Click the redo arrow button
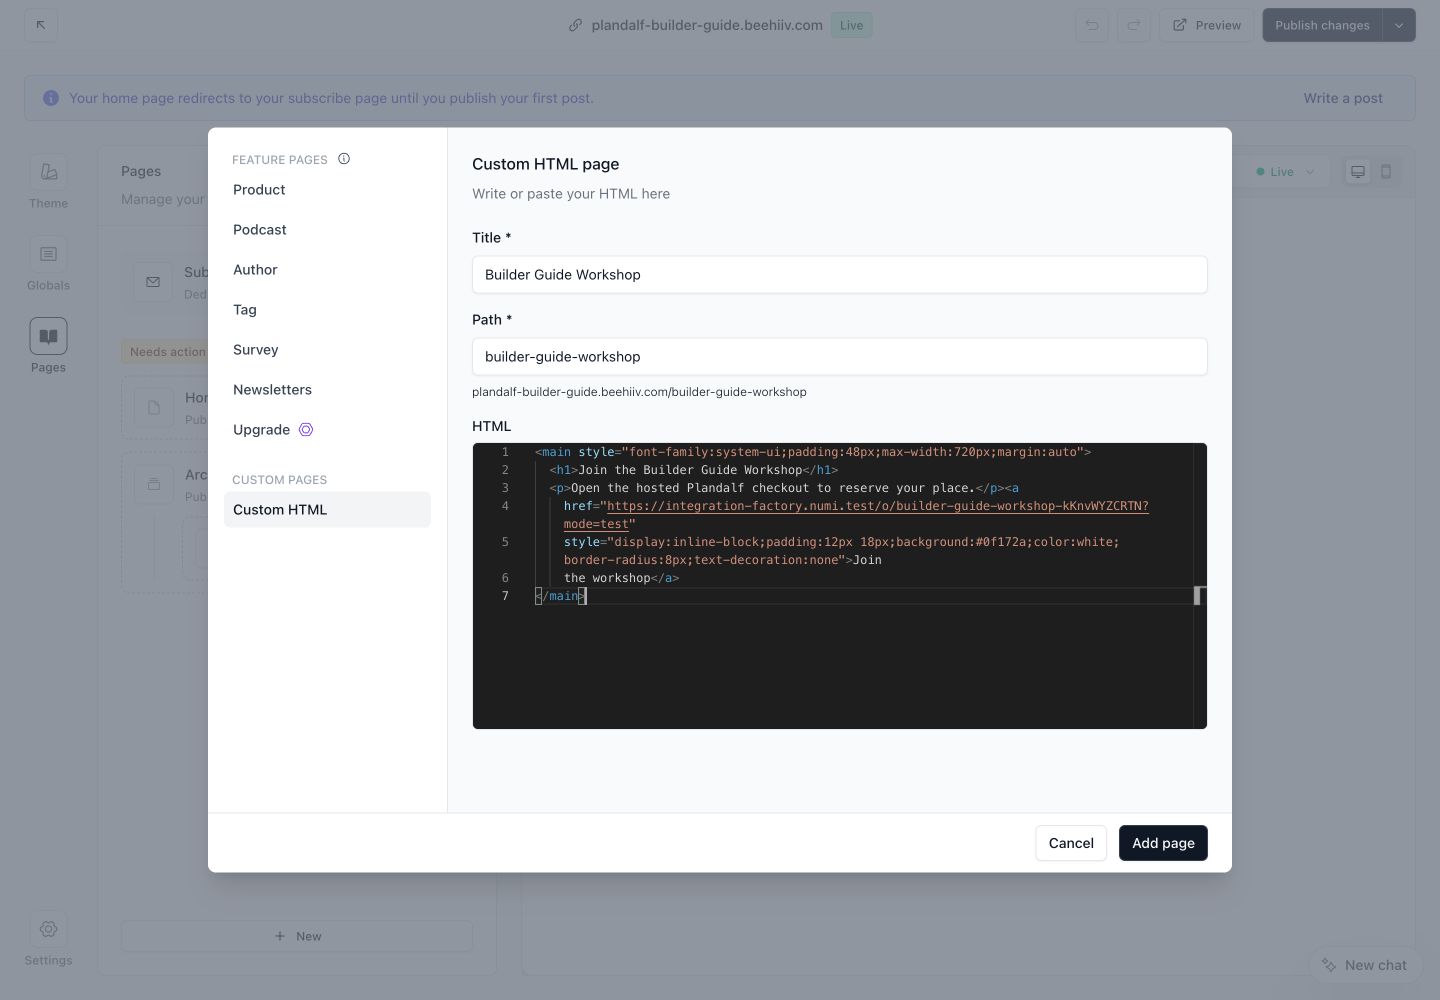The width and height of the screenshot is (1440, 1000). [x=1133, y=25]
